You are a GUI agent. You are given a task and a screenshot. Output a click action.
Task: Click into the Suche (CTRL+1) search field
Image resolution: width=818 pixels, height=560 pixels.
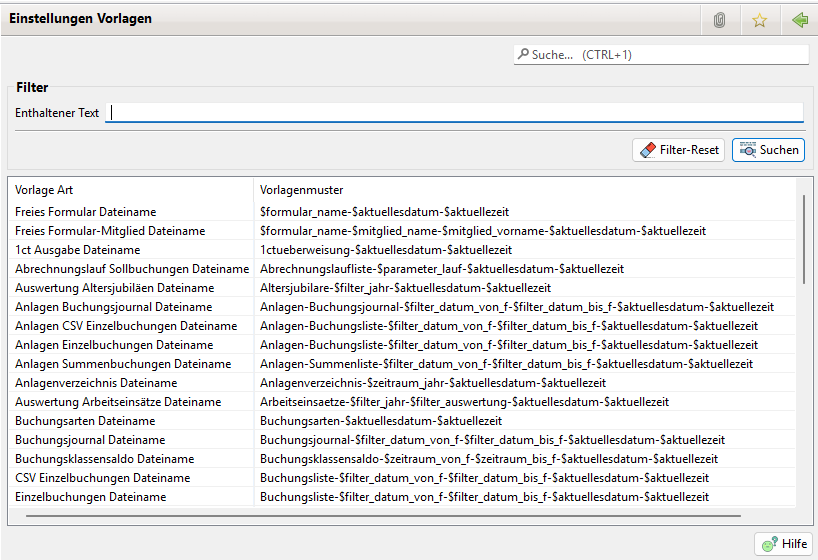click(665, 55)
